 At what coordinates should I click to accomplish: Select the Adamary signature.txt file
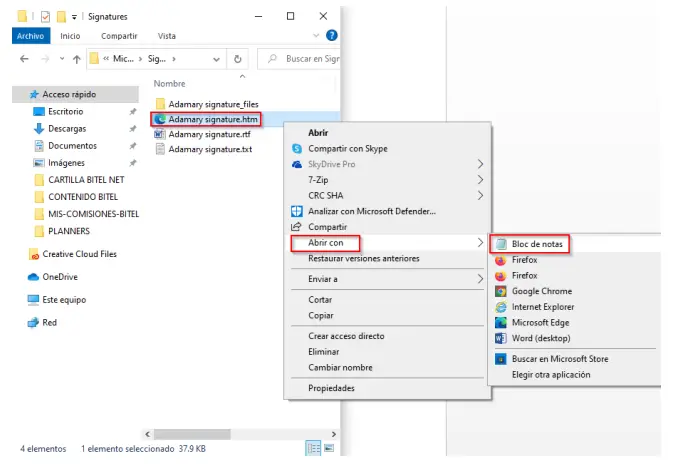coord(210,149)
